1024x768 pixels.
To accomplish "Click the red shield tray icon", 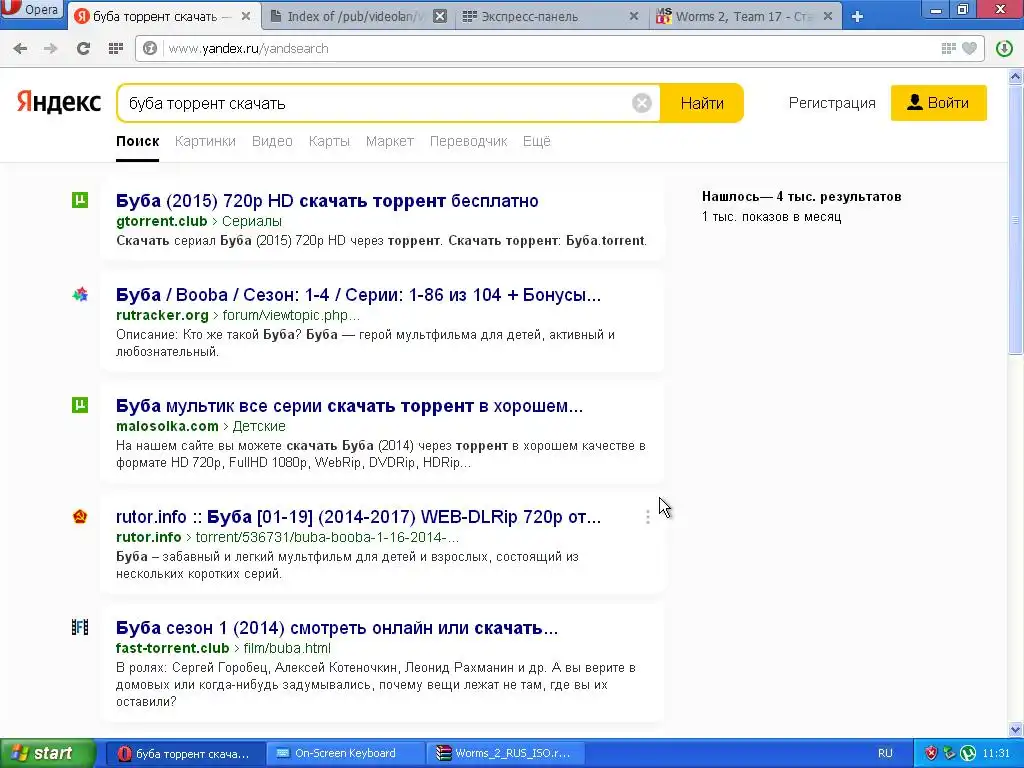I will pyautogui.click(x=931, y=753).
